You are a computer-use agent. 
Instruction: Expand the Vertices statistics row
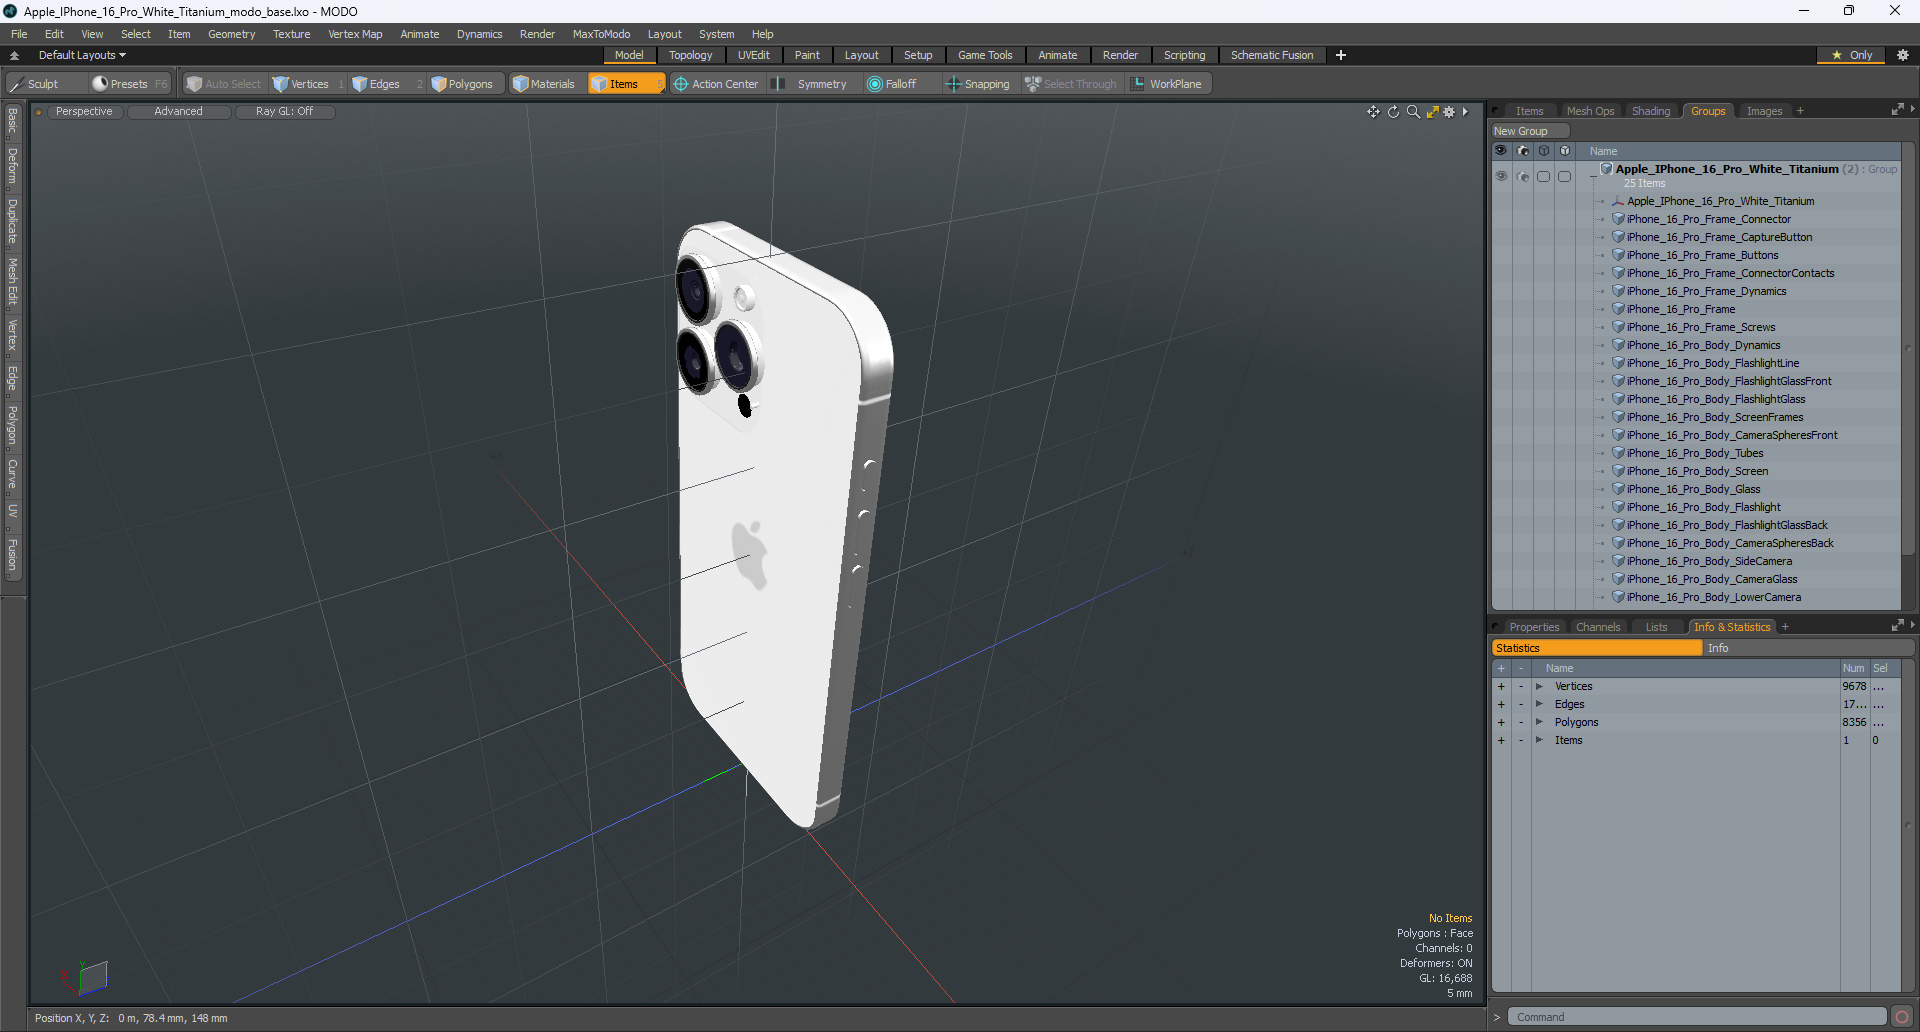pyautogui.click(x=1539, y=686)
